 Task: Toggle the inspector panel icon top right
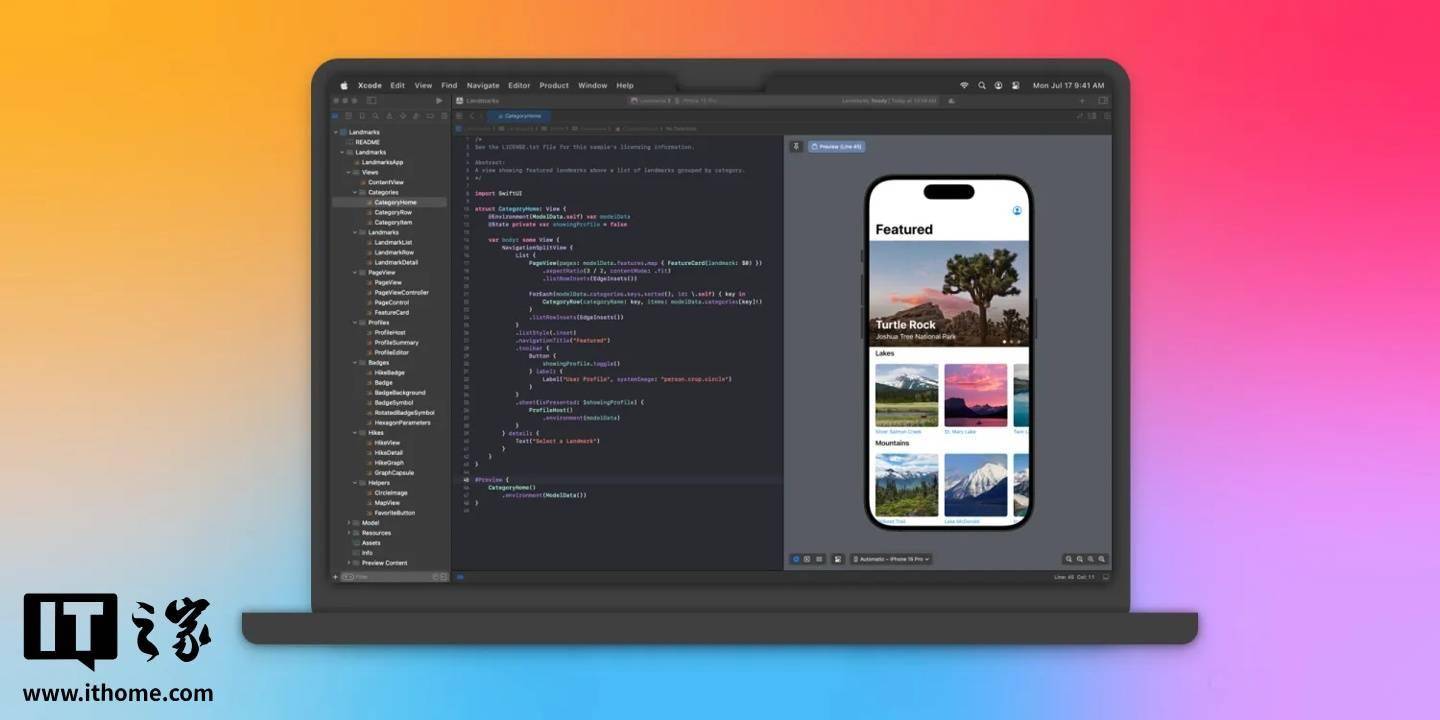1103,101
